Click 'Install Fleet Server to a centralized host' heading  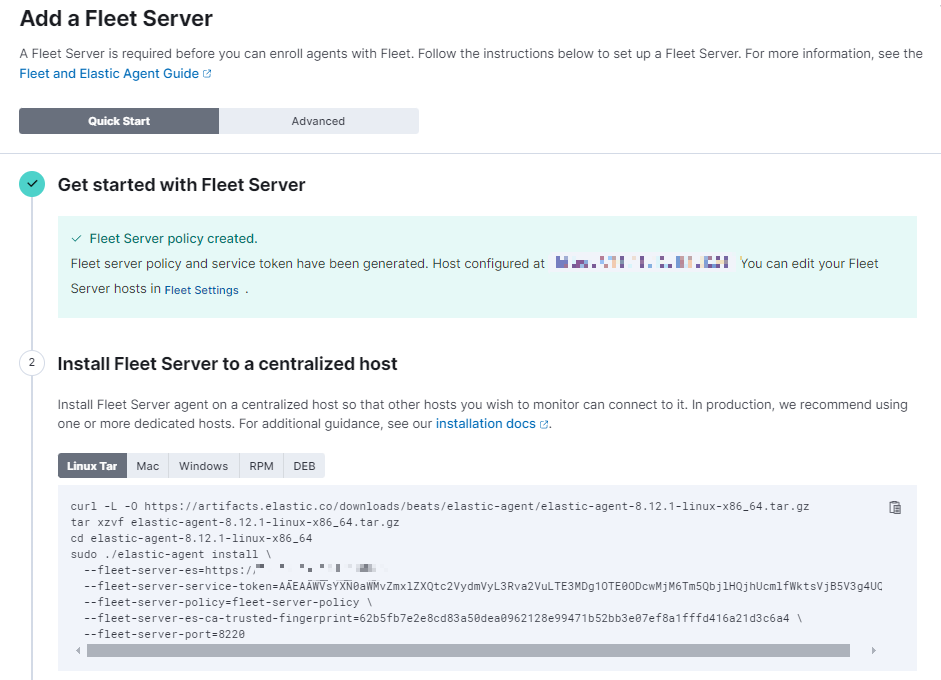(227, 364)
